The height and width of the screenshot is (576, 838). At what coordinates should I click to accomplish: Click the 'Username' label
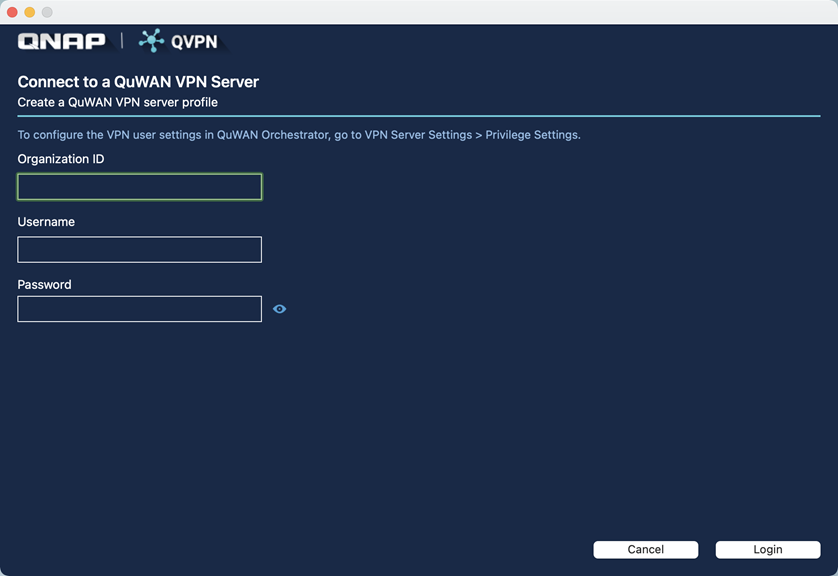point(46,222)
